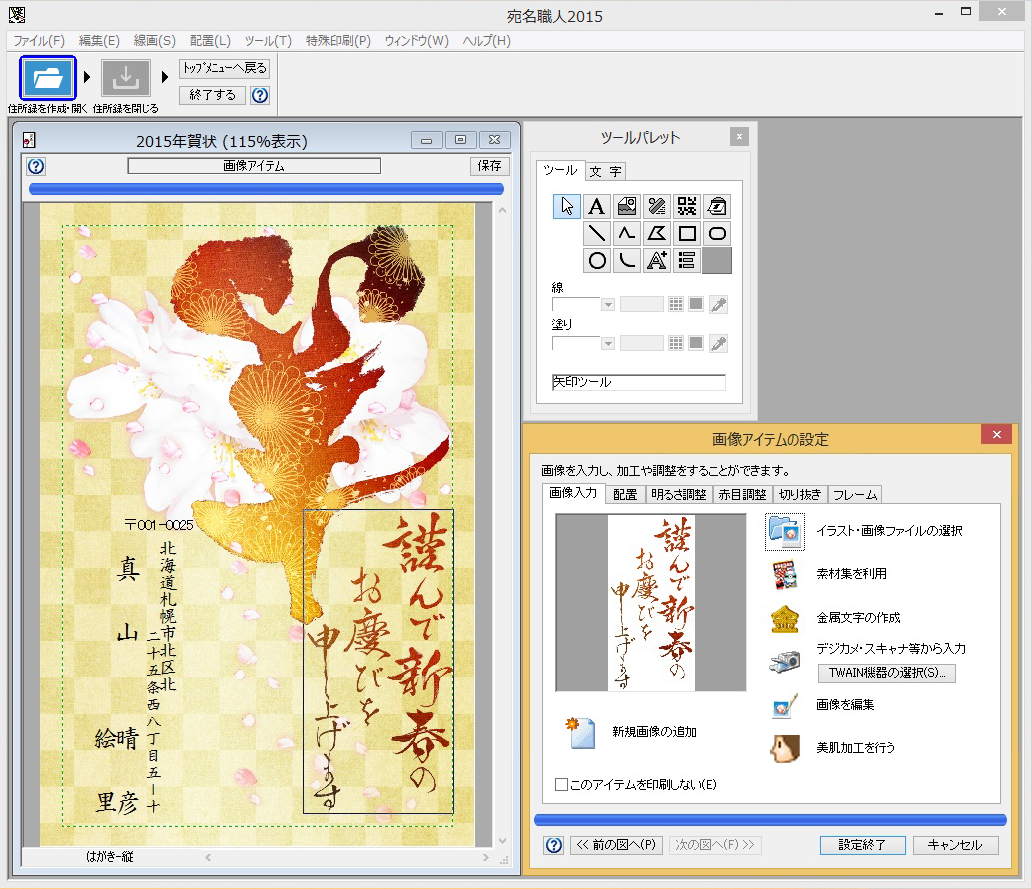Click the 金属文字の作成 gold icon
This screenshot has height=889, width=1032.
pos(785,620)
